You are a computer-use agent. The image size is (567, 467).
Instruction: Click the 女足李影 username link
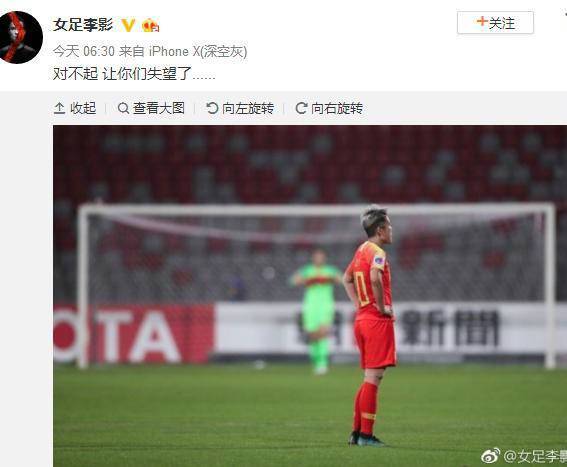pyautogui.click(x=83, y=25)
